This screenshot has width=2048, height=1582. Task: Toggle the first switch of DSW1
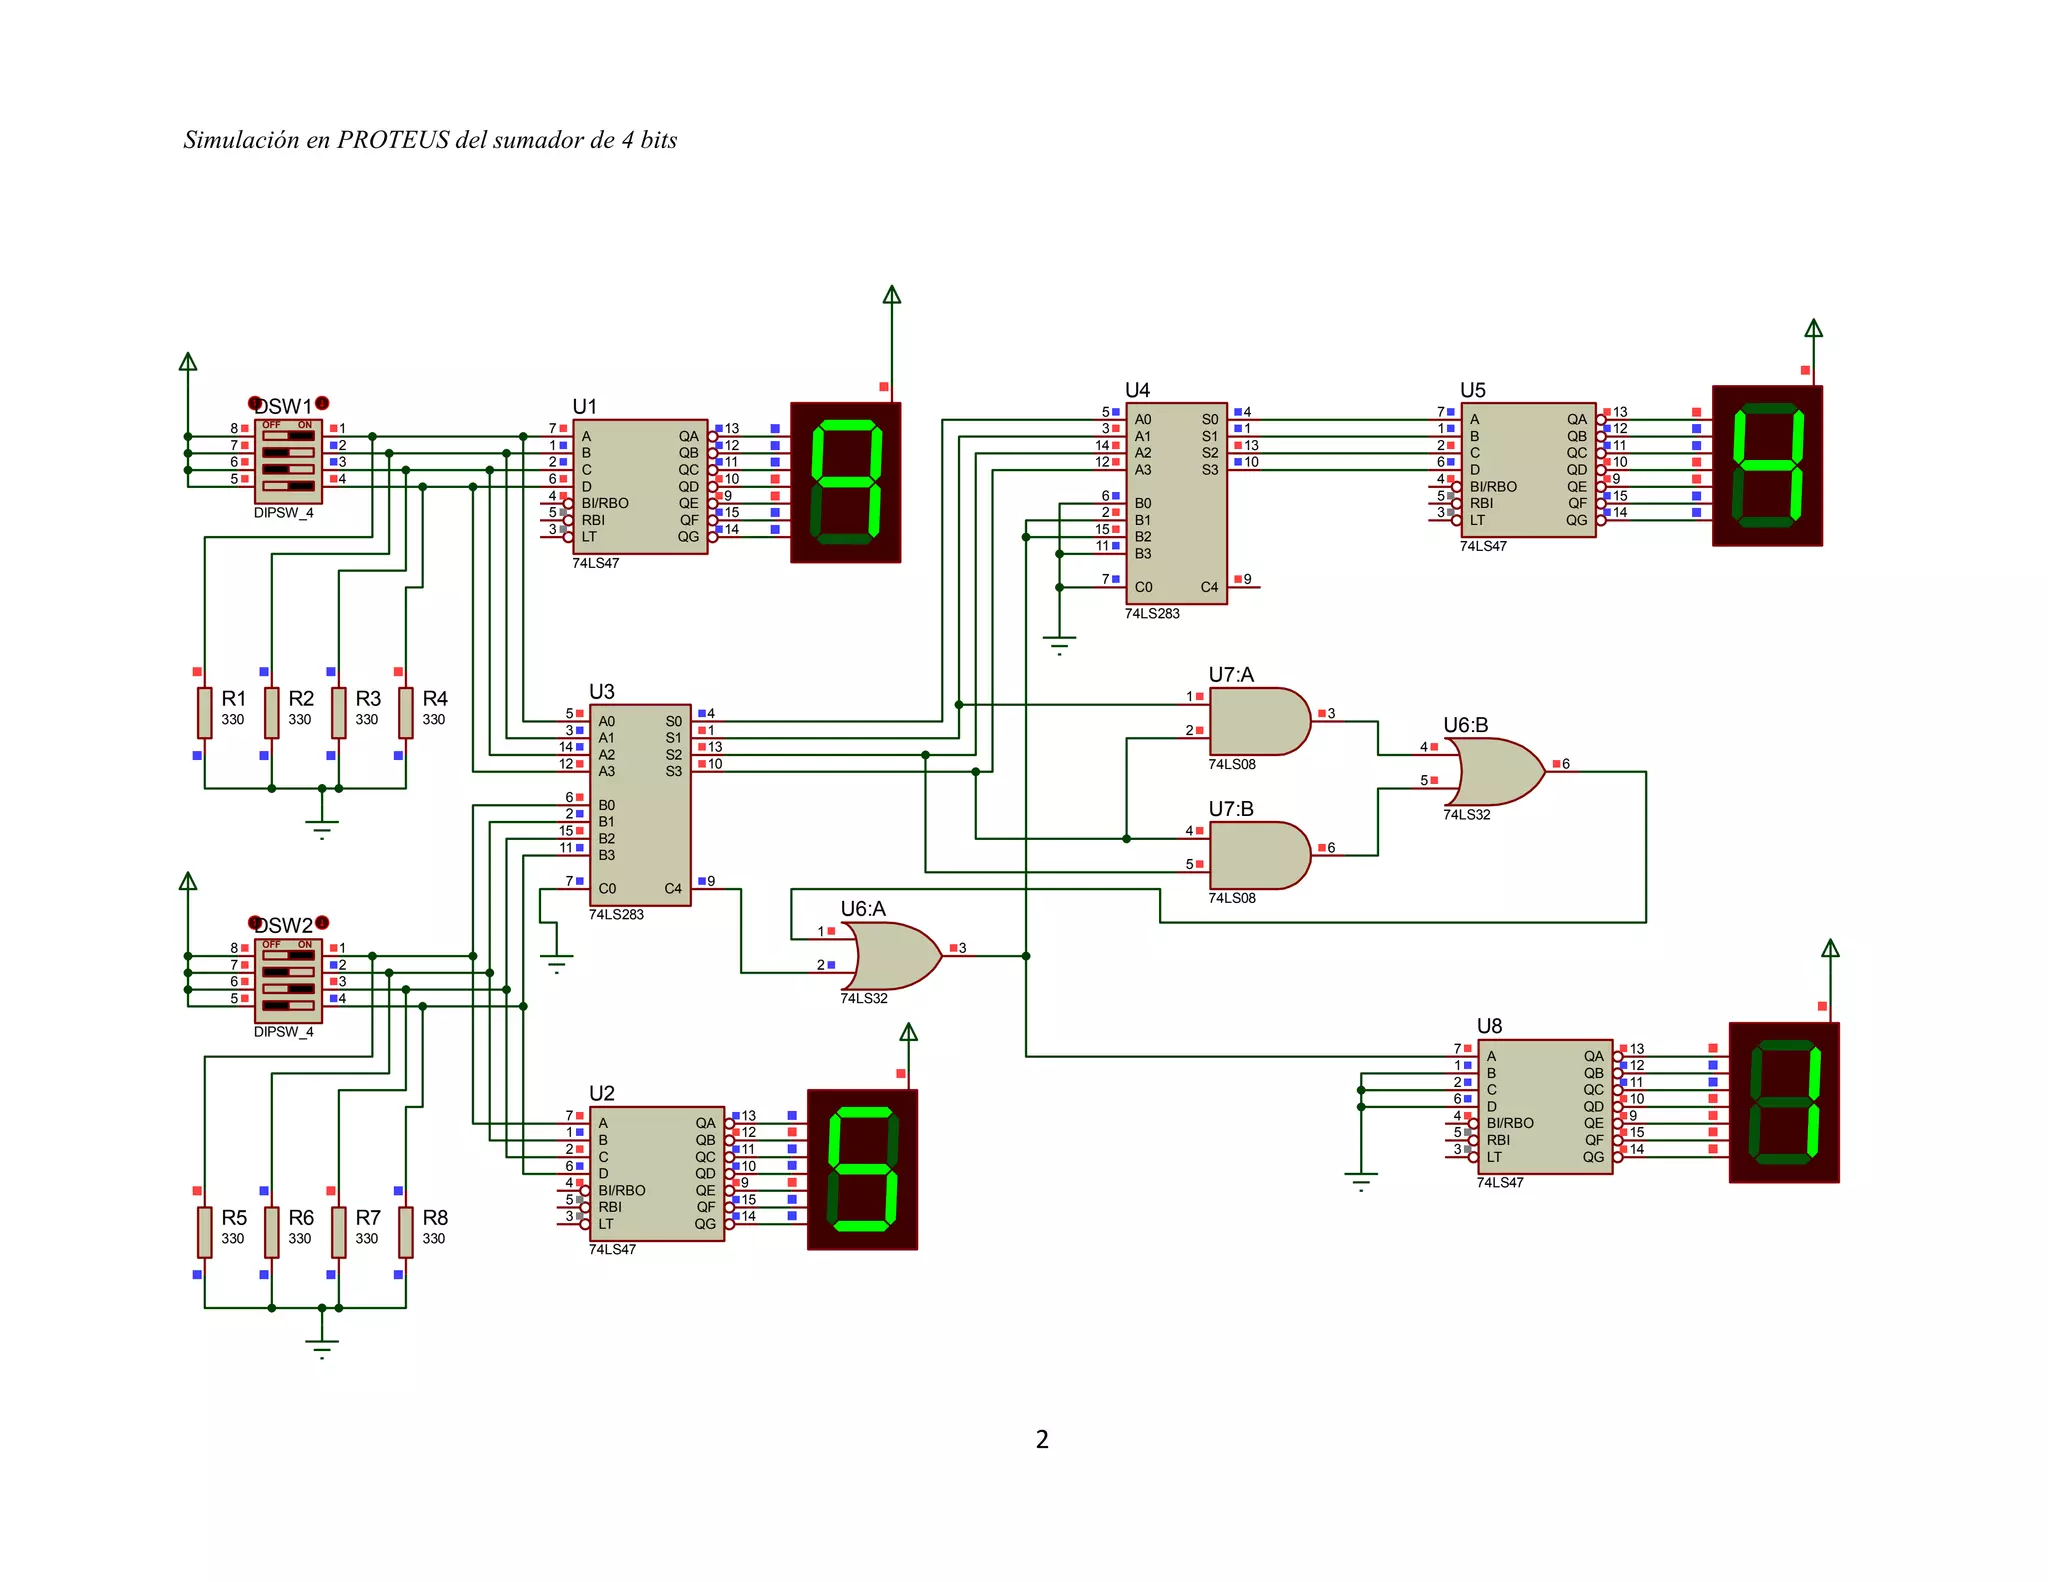coord(288,436)
